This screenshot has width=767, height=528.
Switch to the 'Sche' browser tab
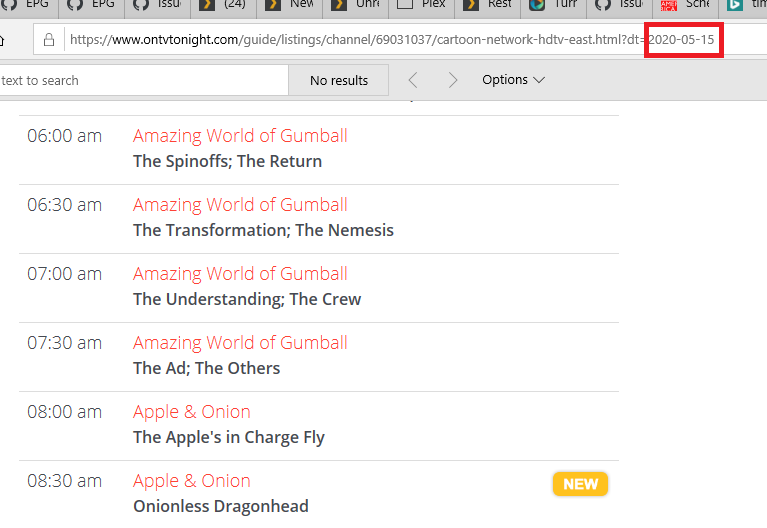tap(685, 6)
